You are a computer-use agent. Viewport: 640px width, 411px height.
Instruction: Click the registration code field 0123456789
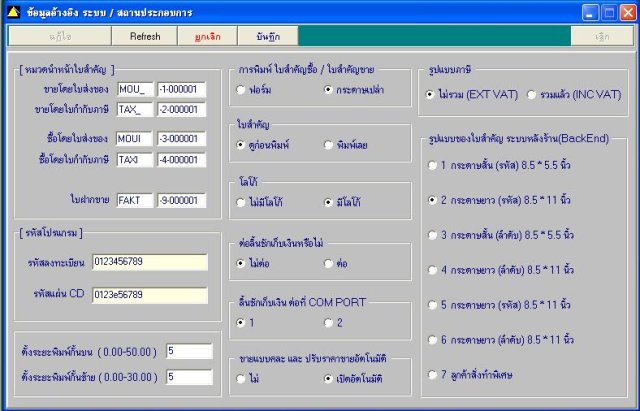tap(150, 262)
